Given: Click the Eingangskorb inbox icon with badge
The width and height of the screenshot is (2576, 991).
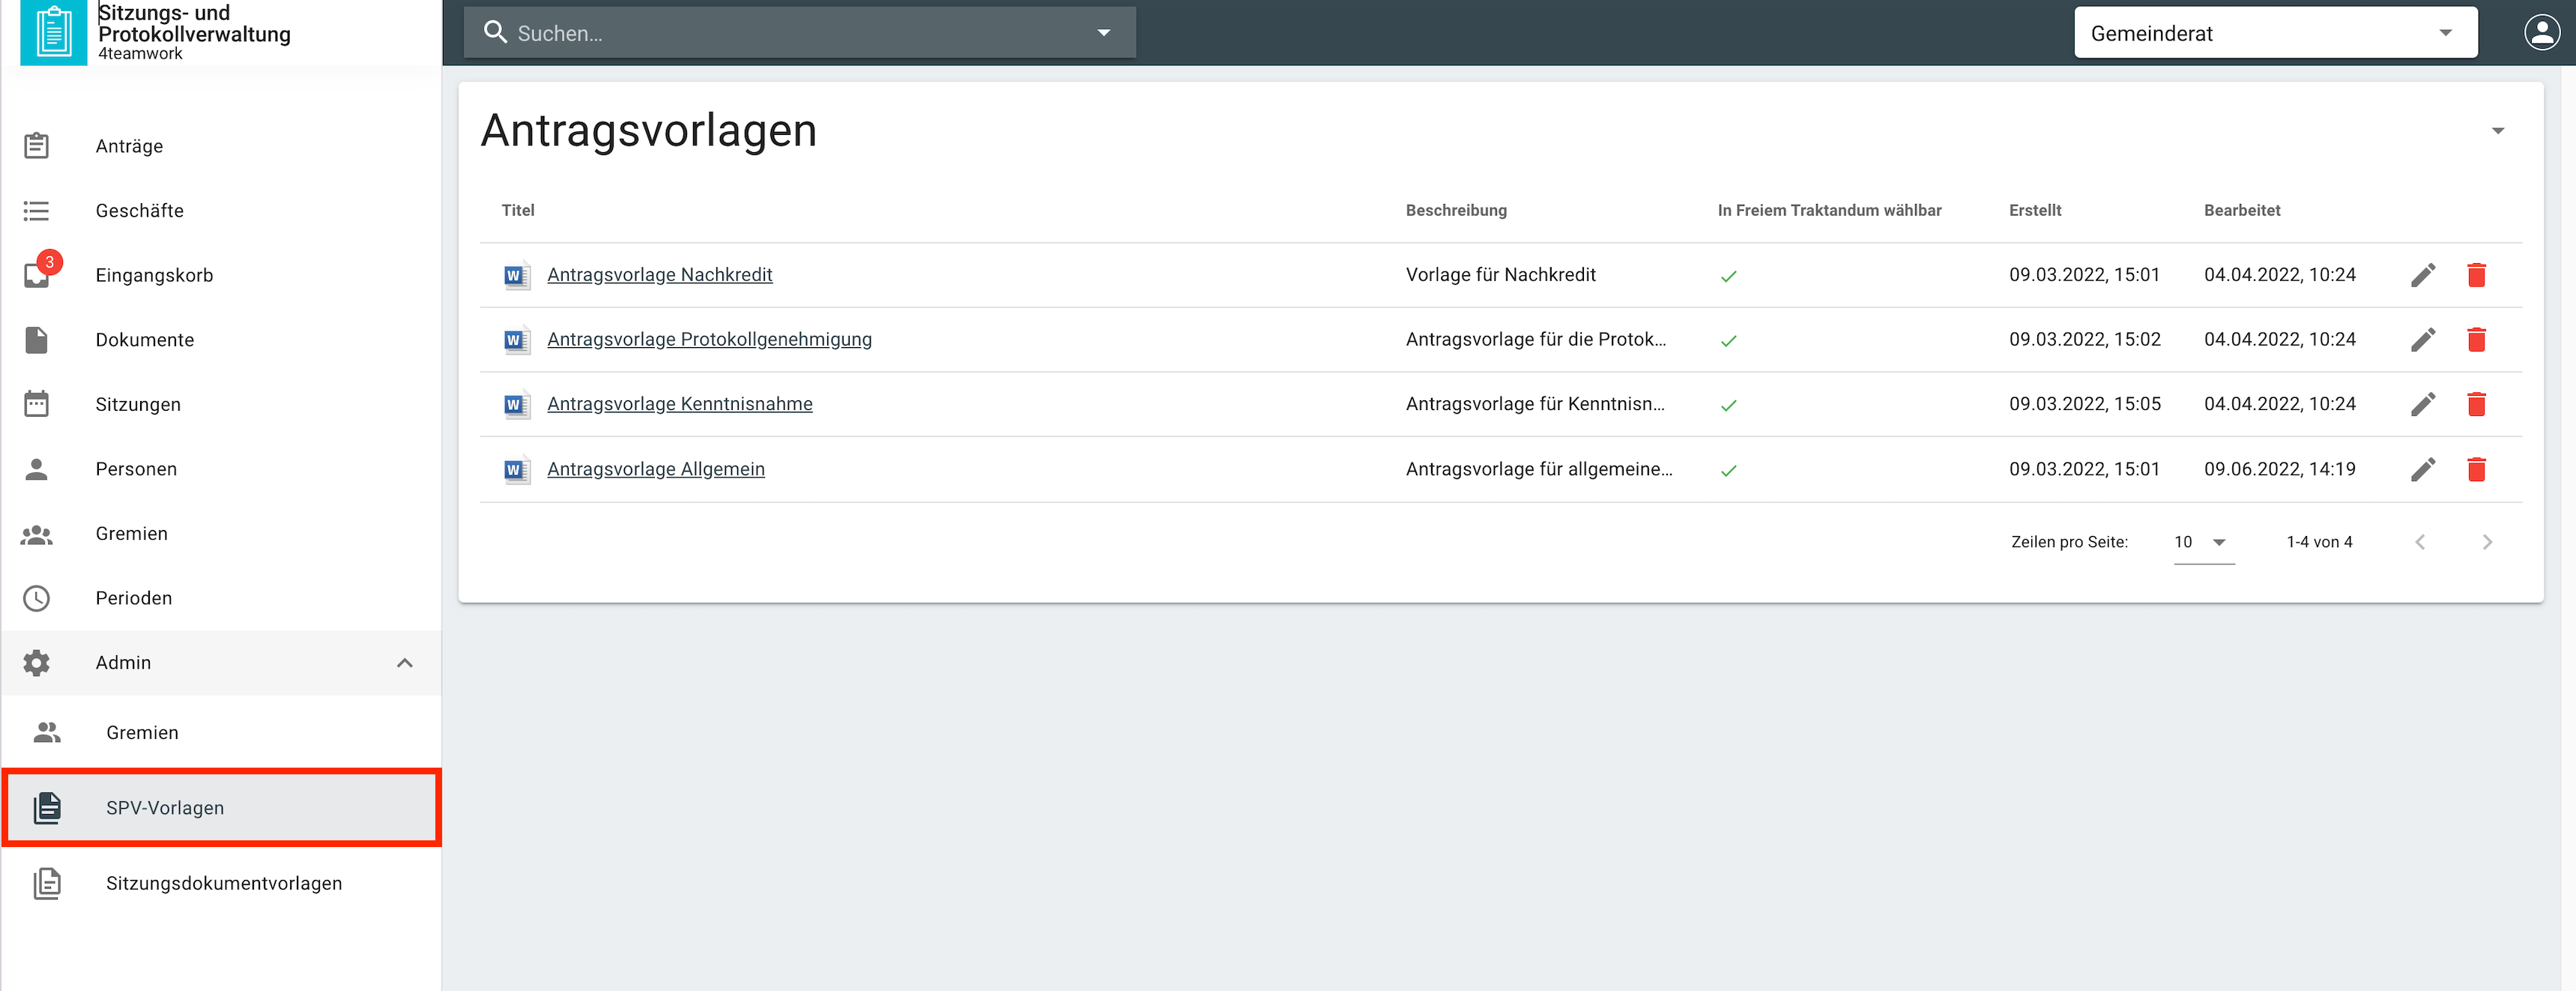Looking at the screenshot, I should click(38, 275).
